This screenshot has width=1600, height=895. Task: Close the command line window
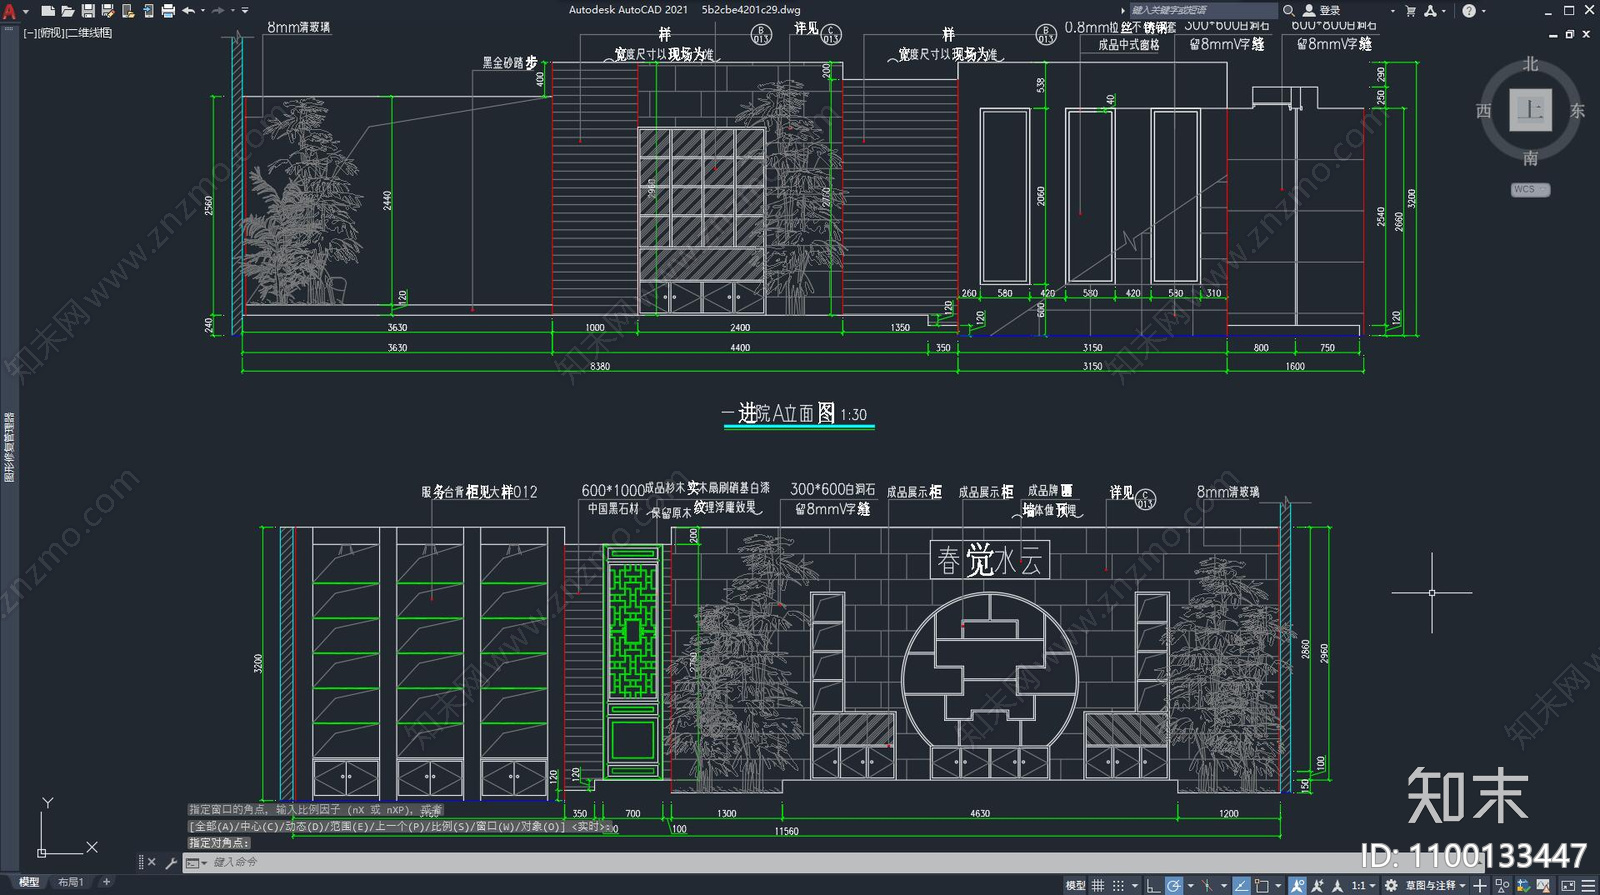click(x=152, y=862)
